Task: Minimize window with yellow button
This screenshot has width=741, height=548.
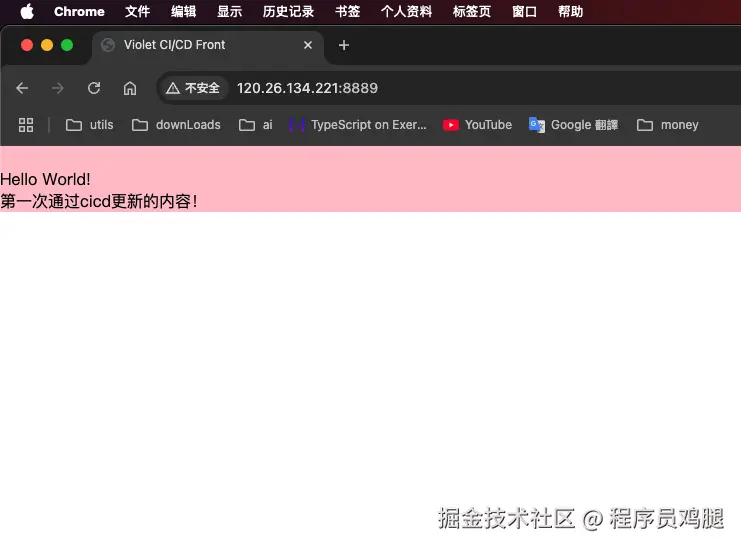Action: [47, 45]
